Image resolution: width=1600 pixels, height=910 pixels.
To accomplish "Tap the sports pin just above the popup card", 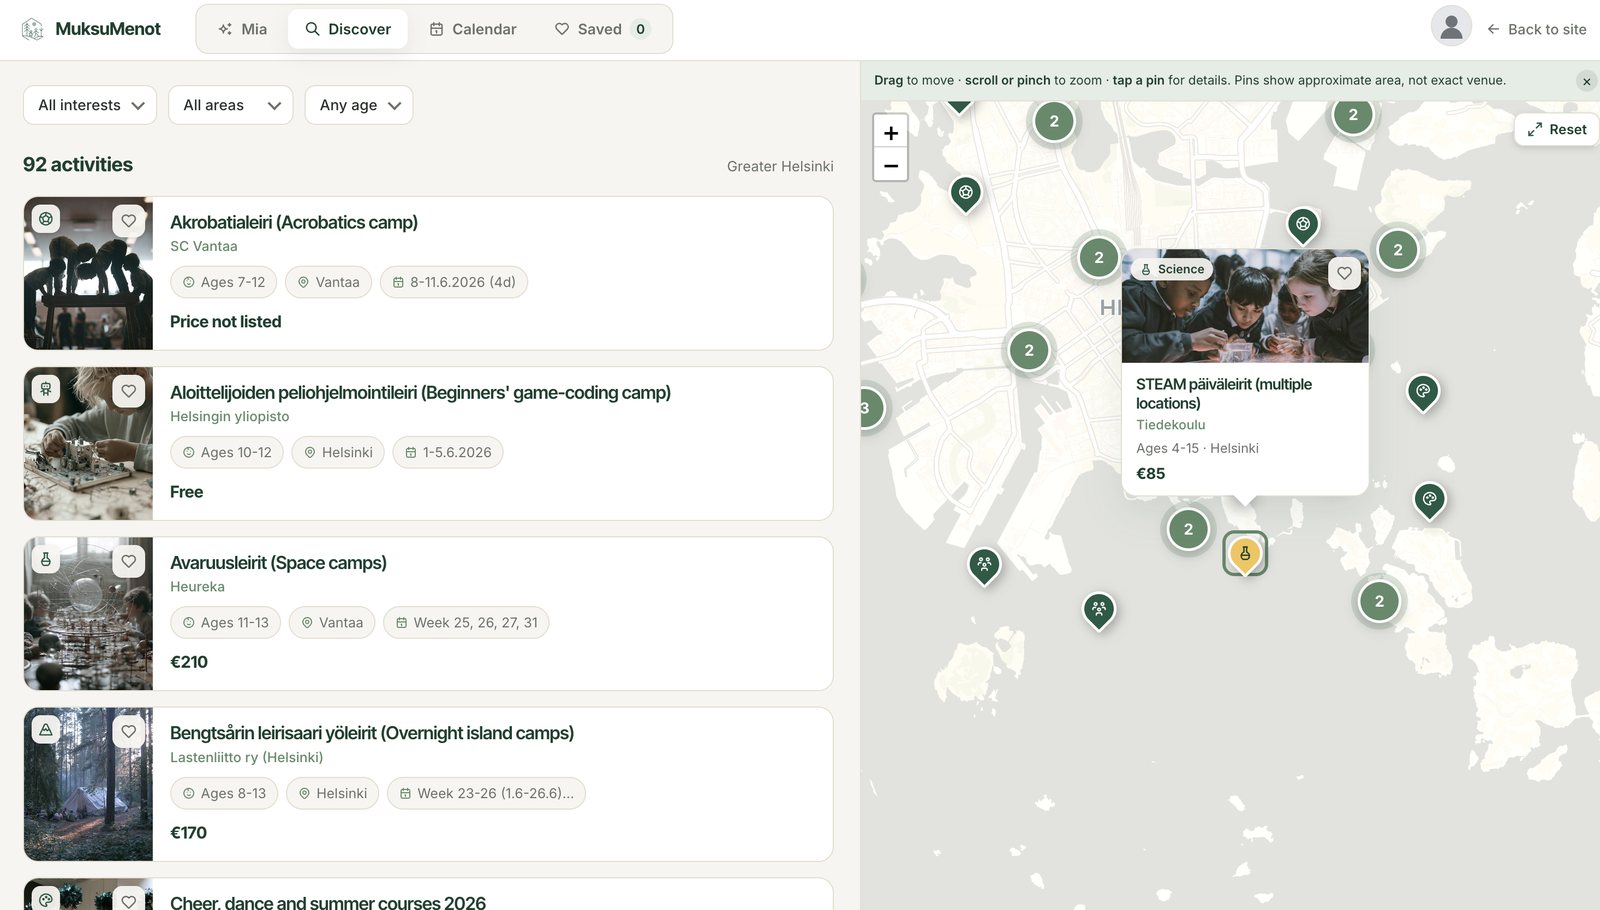I will point(1303,225).
